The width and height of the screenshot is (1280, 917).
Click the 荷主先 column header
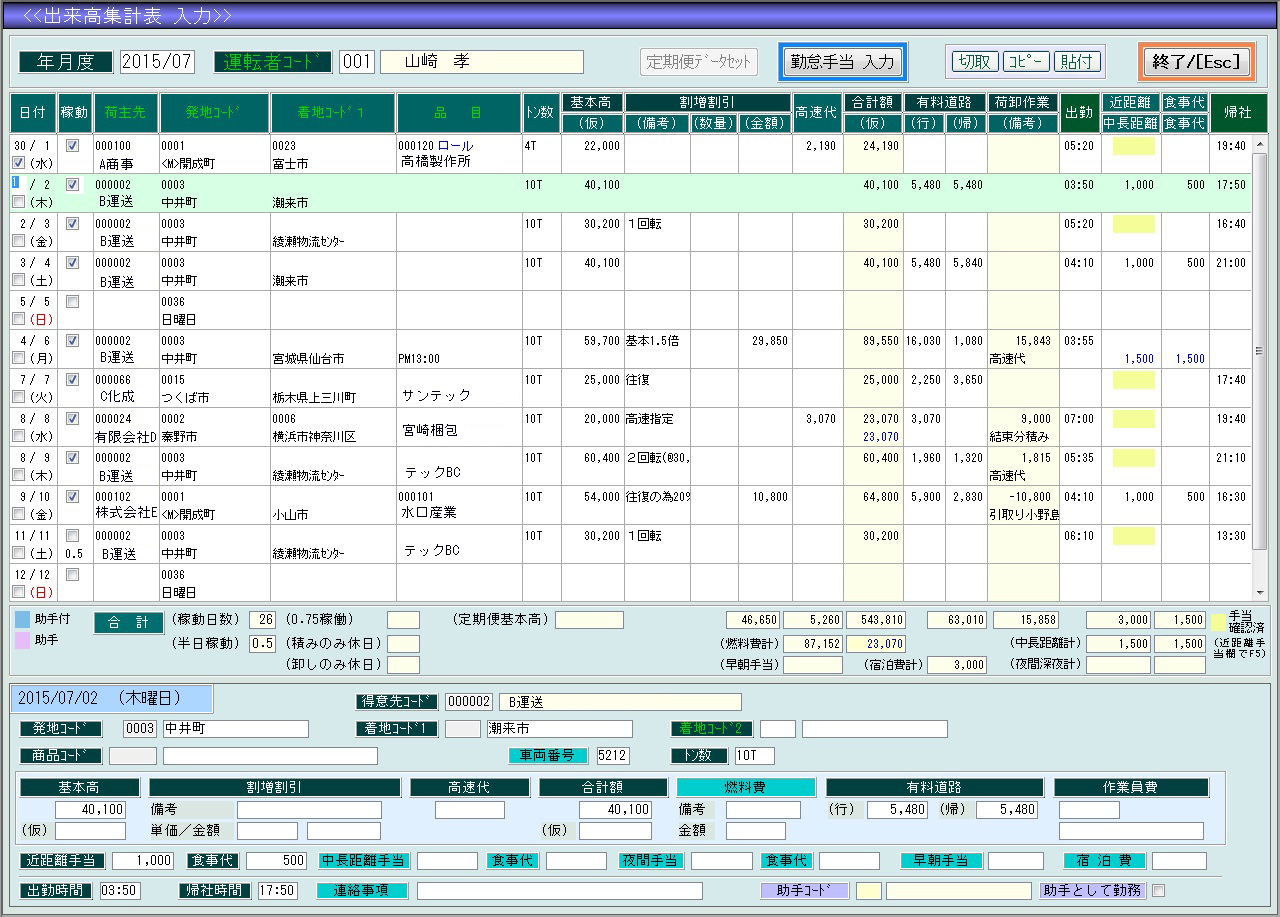click(126, 113)
